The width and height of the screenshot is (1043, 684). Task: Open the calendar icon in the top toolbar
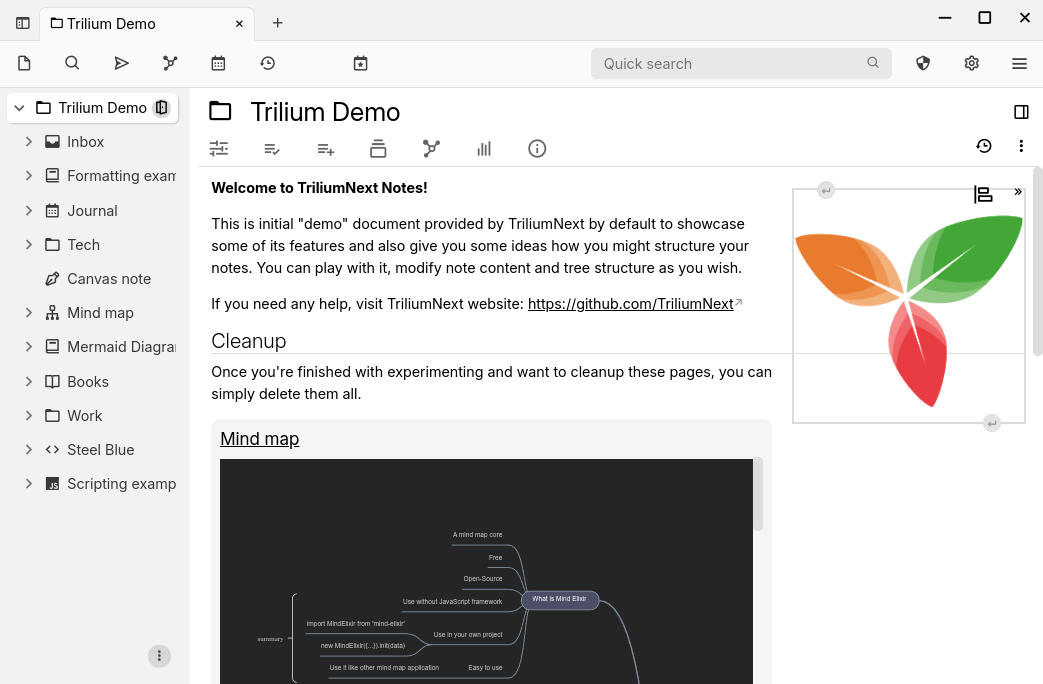218,63
